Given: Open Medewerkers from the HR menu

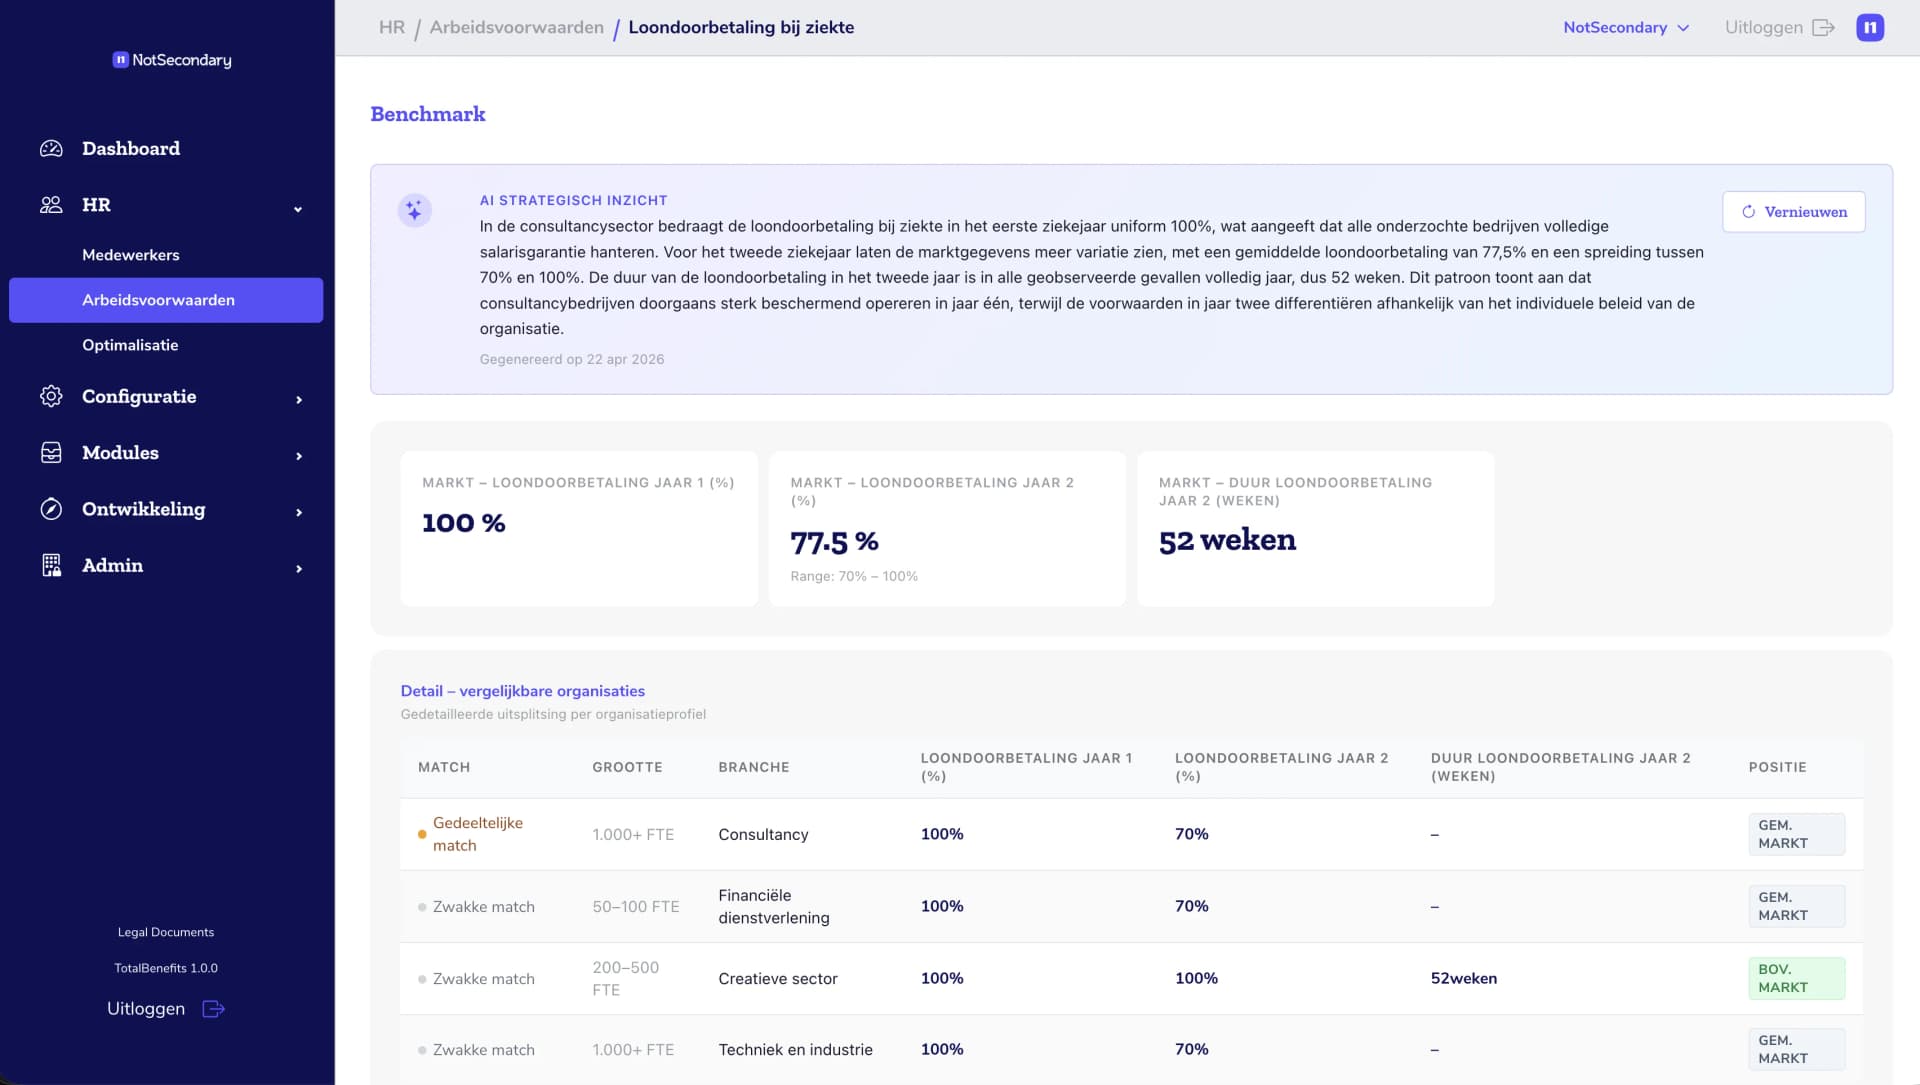Looking at the screenshot, I should tap(131, 254).
